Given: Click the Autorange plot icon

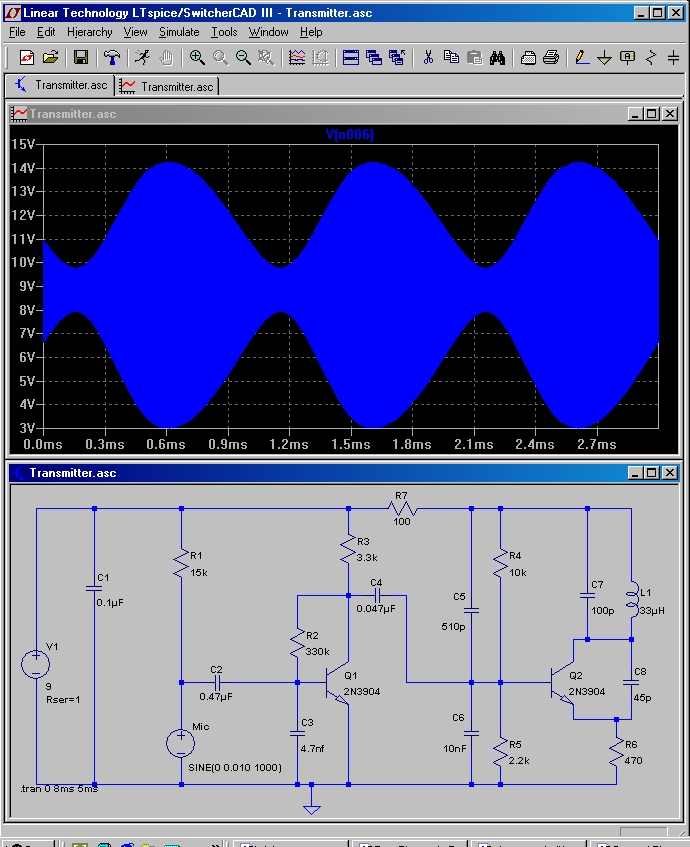Looking at the screenshot, I should click(x=297, y=57).
